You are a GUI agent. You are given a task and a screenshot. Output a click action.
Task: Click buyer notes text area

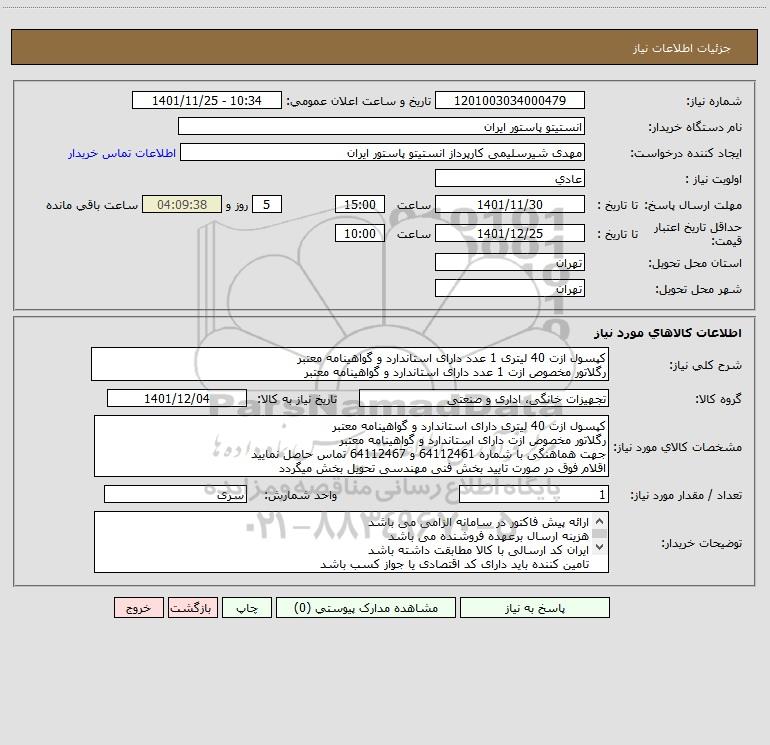point(351,542)
